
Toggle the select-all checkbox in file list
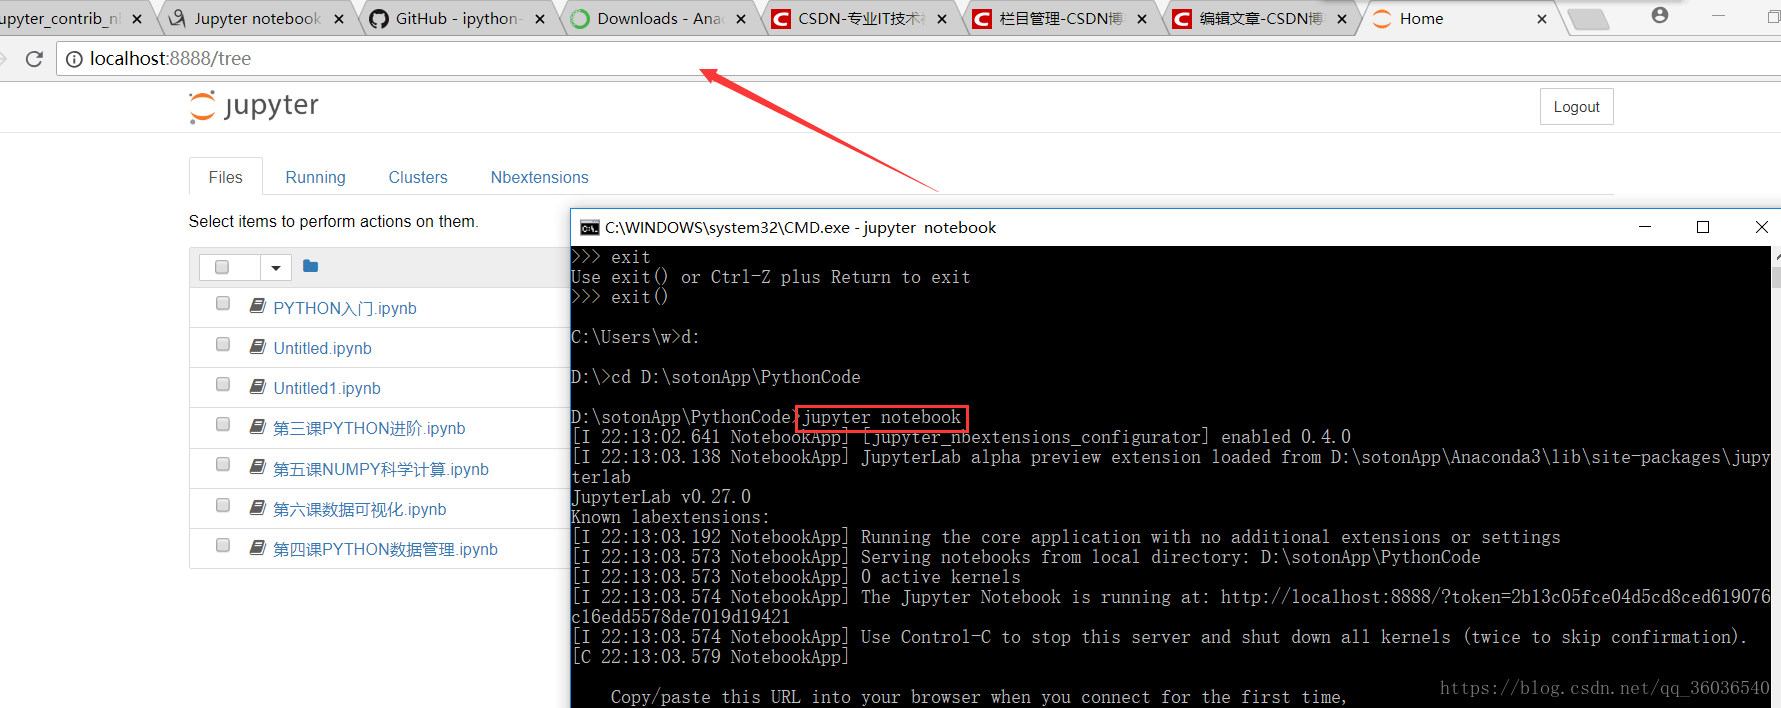pyautogui.click(x=222, y=267)
